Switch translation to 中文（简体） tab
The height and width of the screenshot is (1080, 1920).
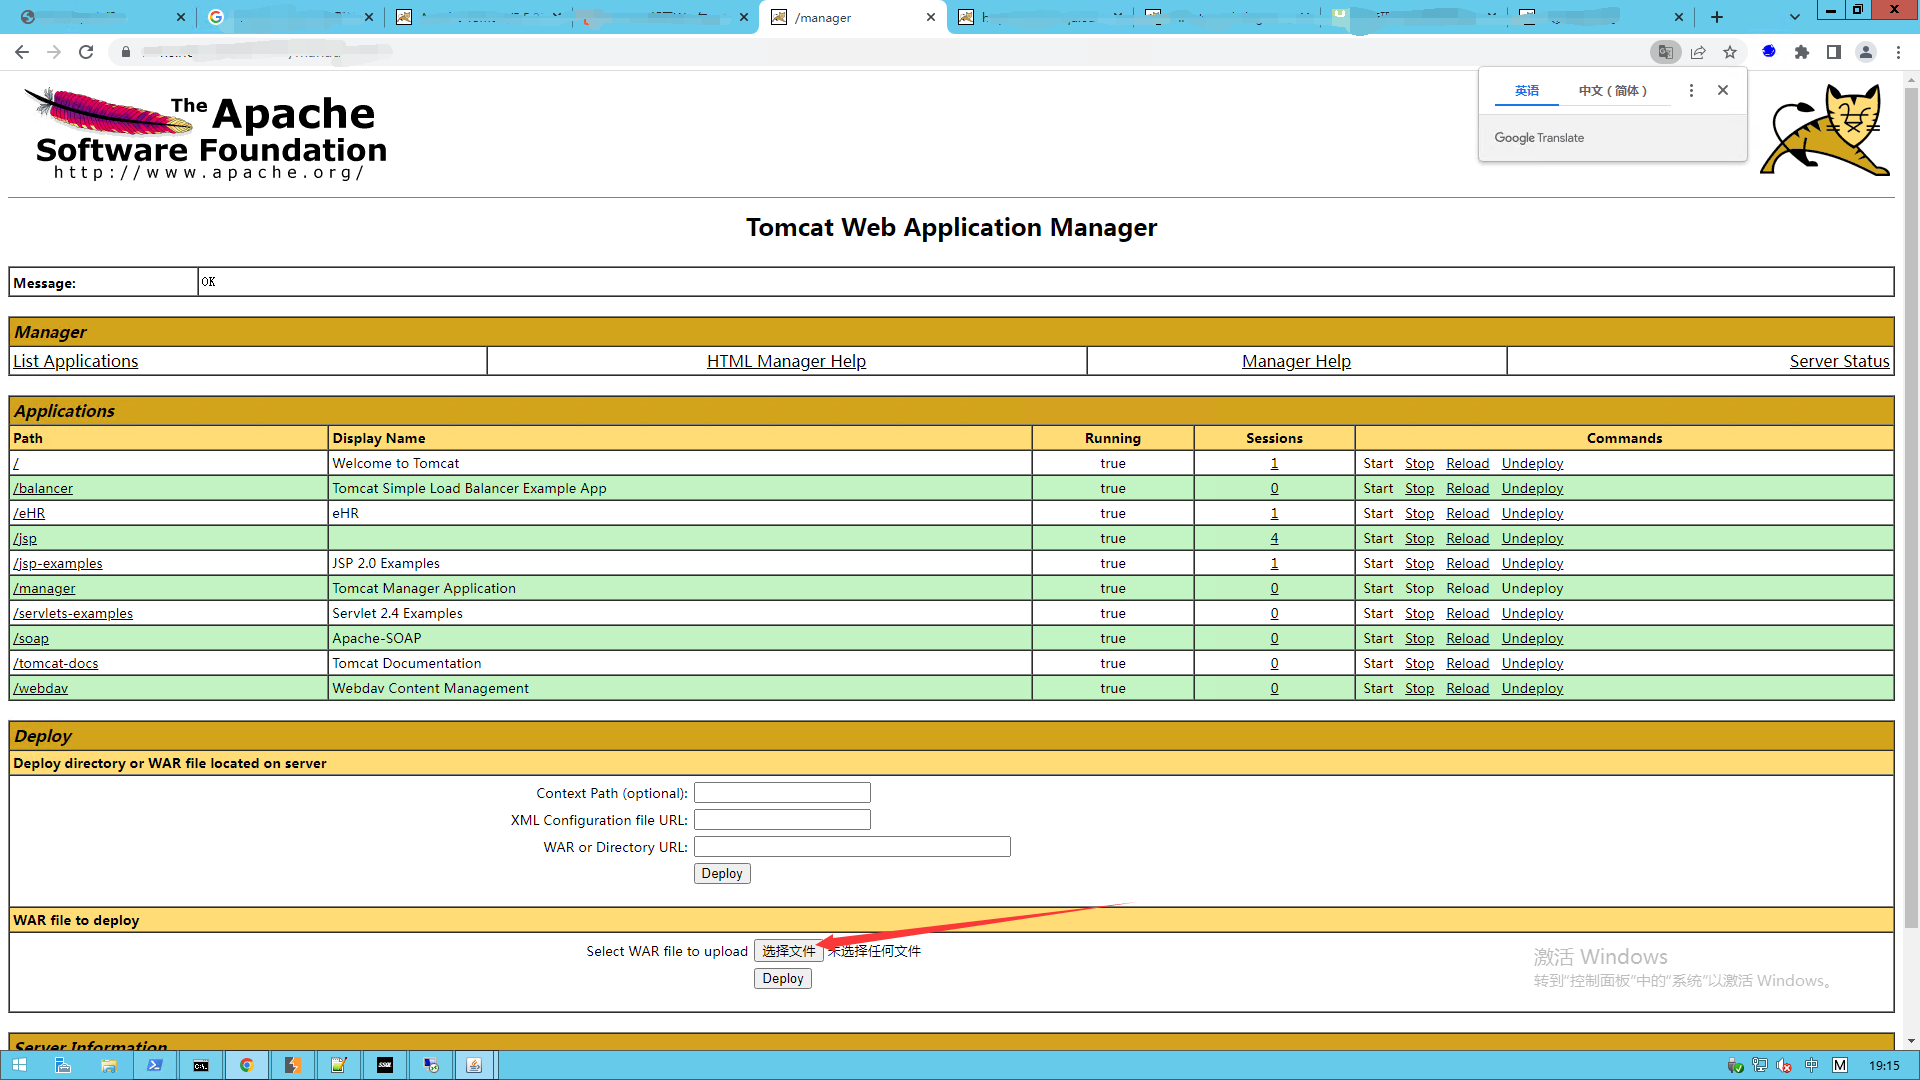coord(1612,90)
